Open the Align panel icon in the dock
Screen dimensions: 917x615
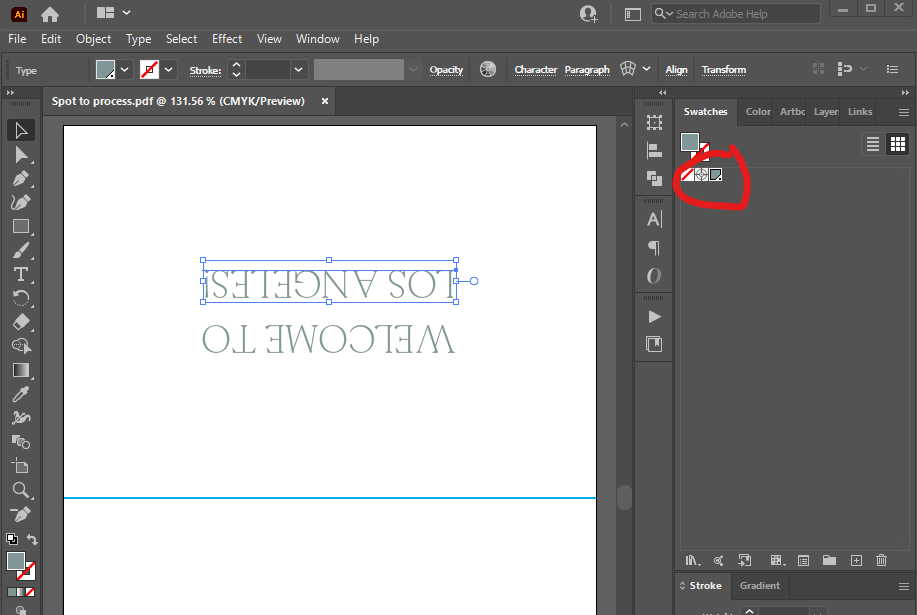654,151
